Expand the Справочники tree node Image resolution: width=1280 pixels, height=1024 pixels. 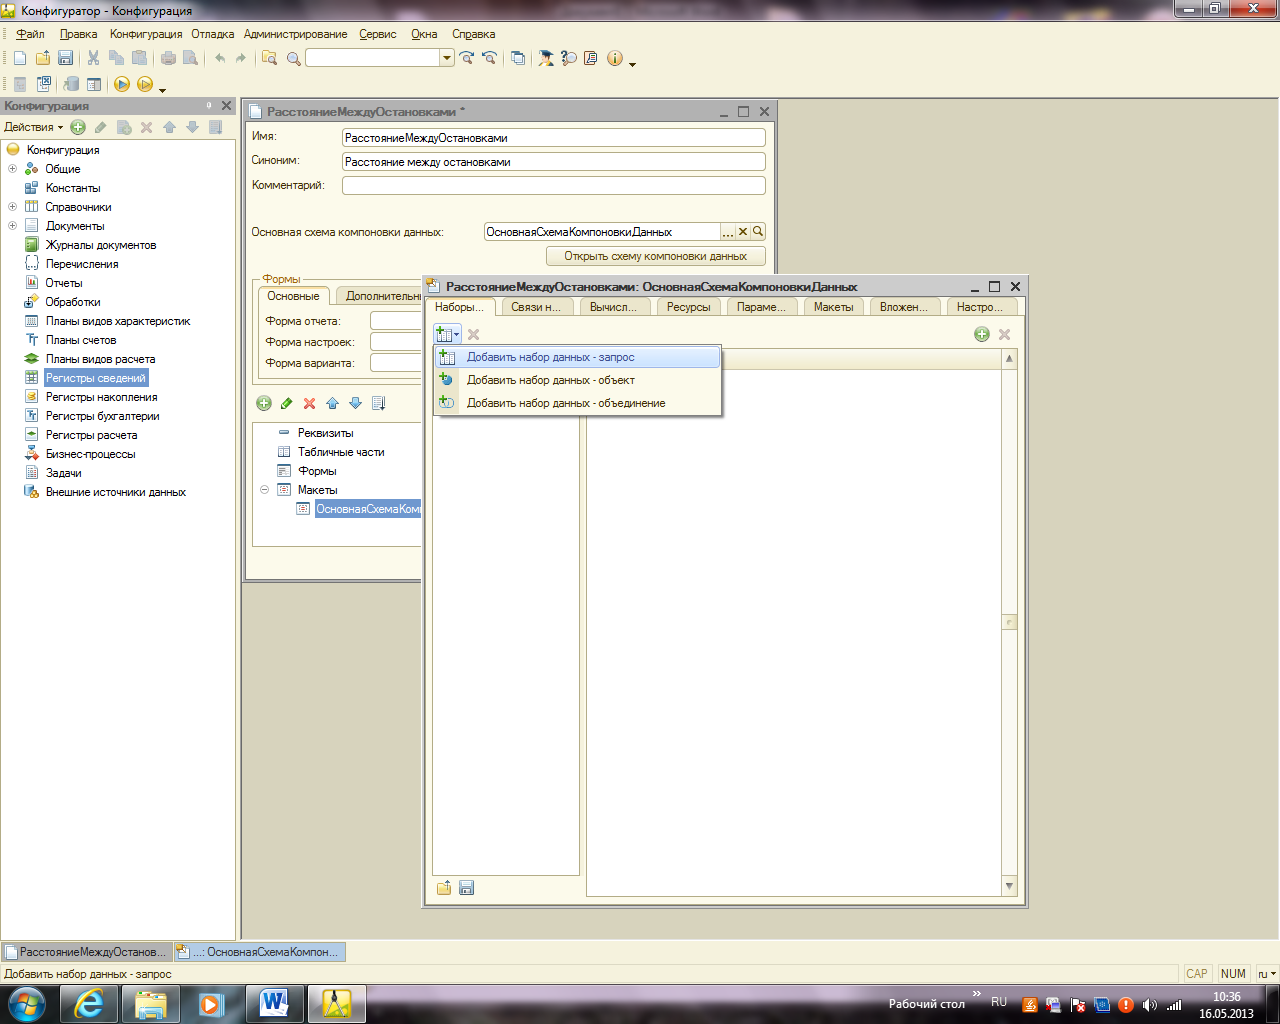[12, 207]
